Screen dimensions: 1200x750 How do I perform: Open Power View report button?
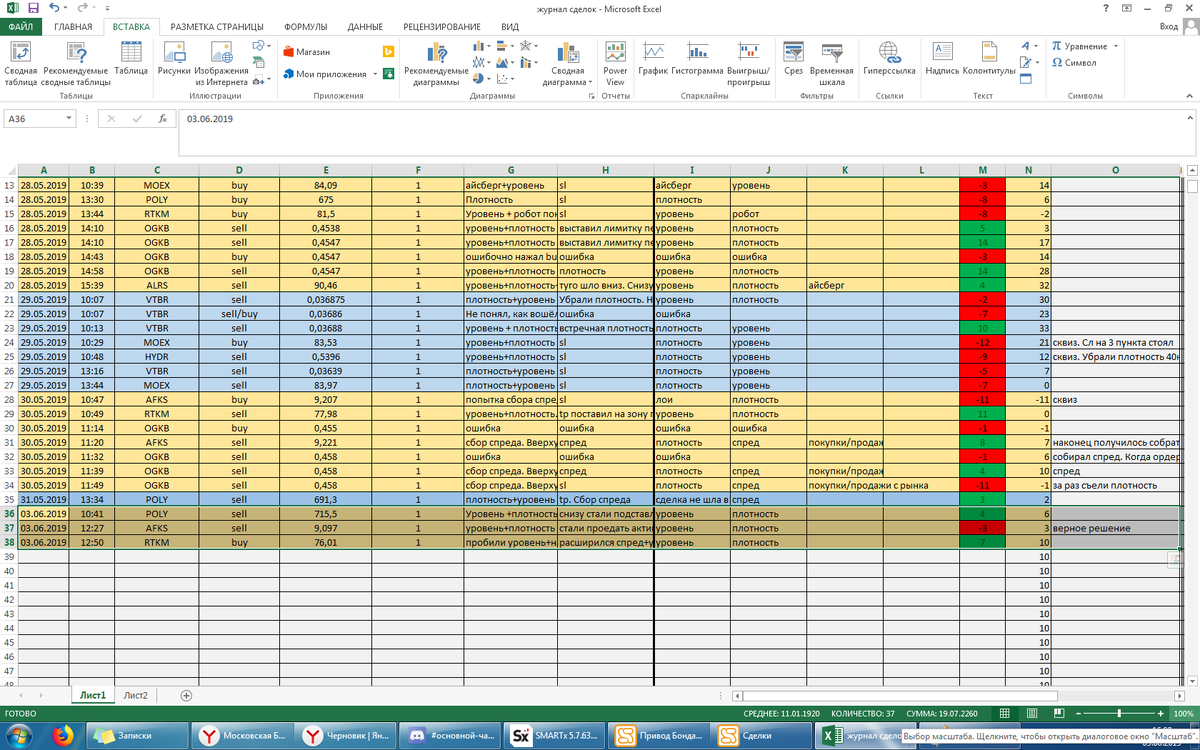(615, 63)
